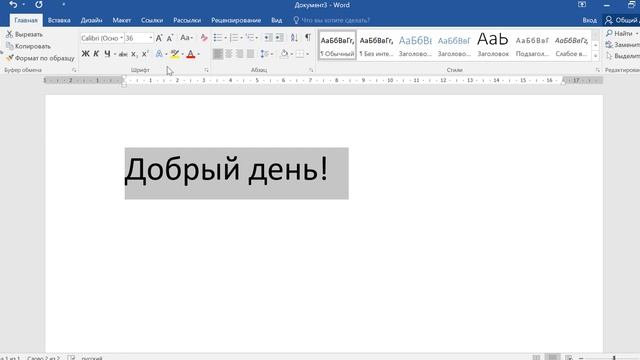The image size is (640, 360).
Task: Center align text
Action: coord(229,54)
